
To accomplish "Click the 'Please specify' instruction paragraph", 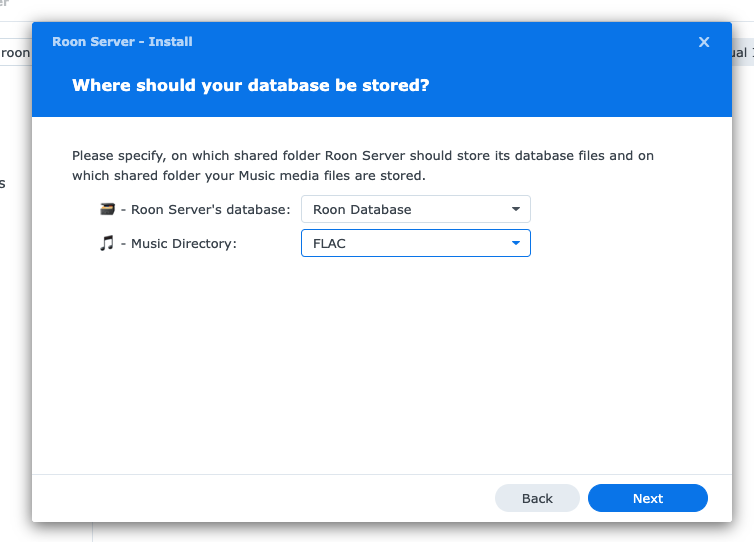I will (x=363, y=166).
